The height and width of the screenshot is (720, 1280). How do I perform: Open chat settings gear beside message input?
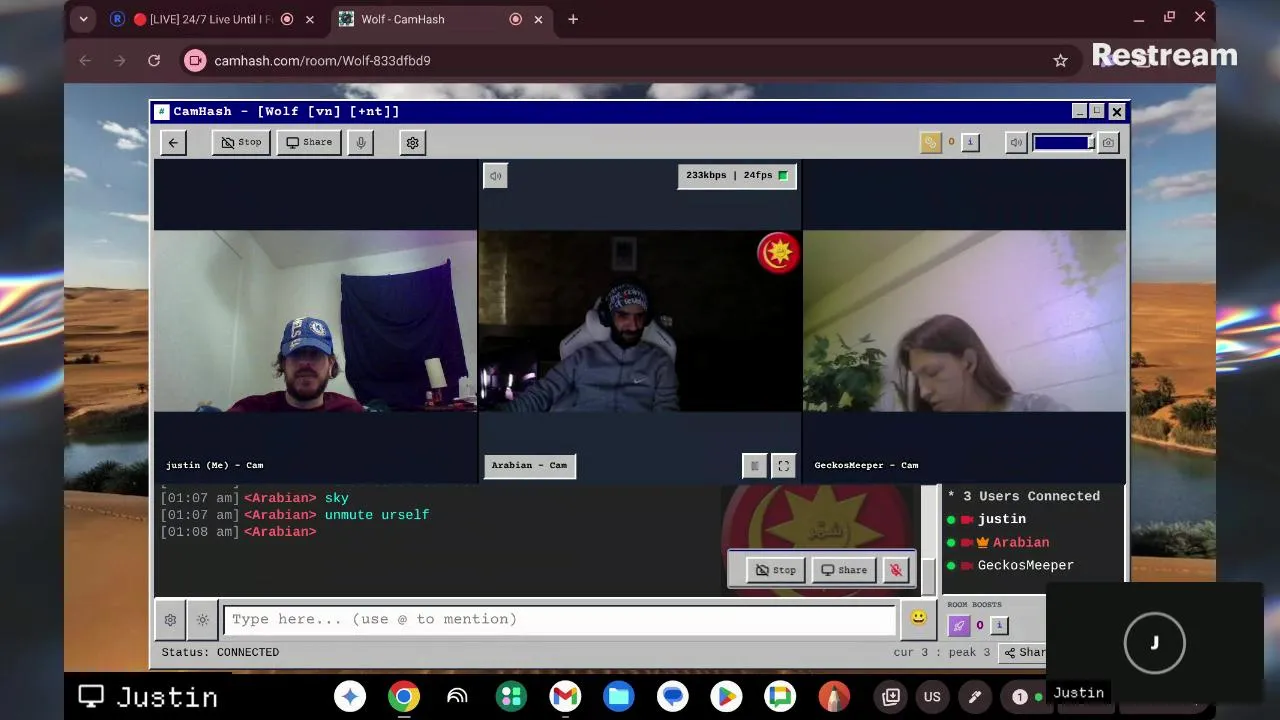click(x=170, y=620)
